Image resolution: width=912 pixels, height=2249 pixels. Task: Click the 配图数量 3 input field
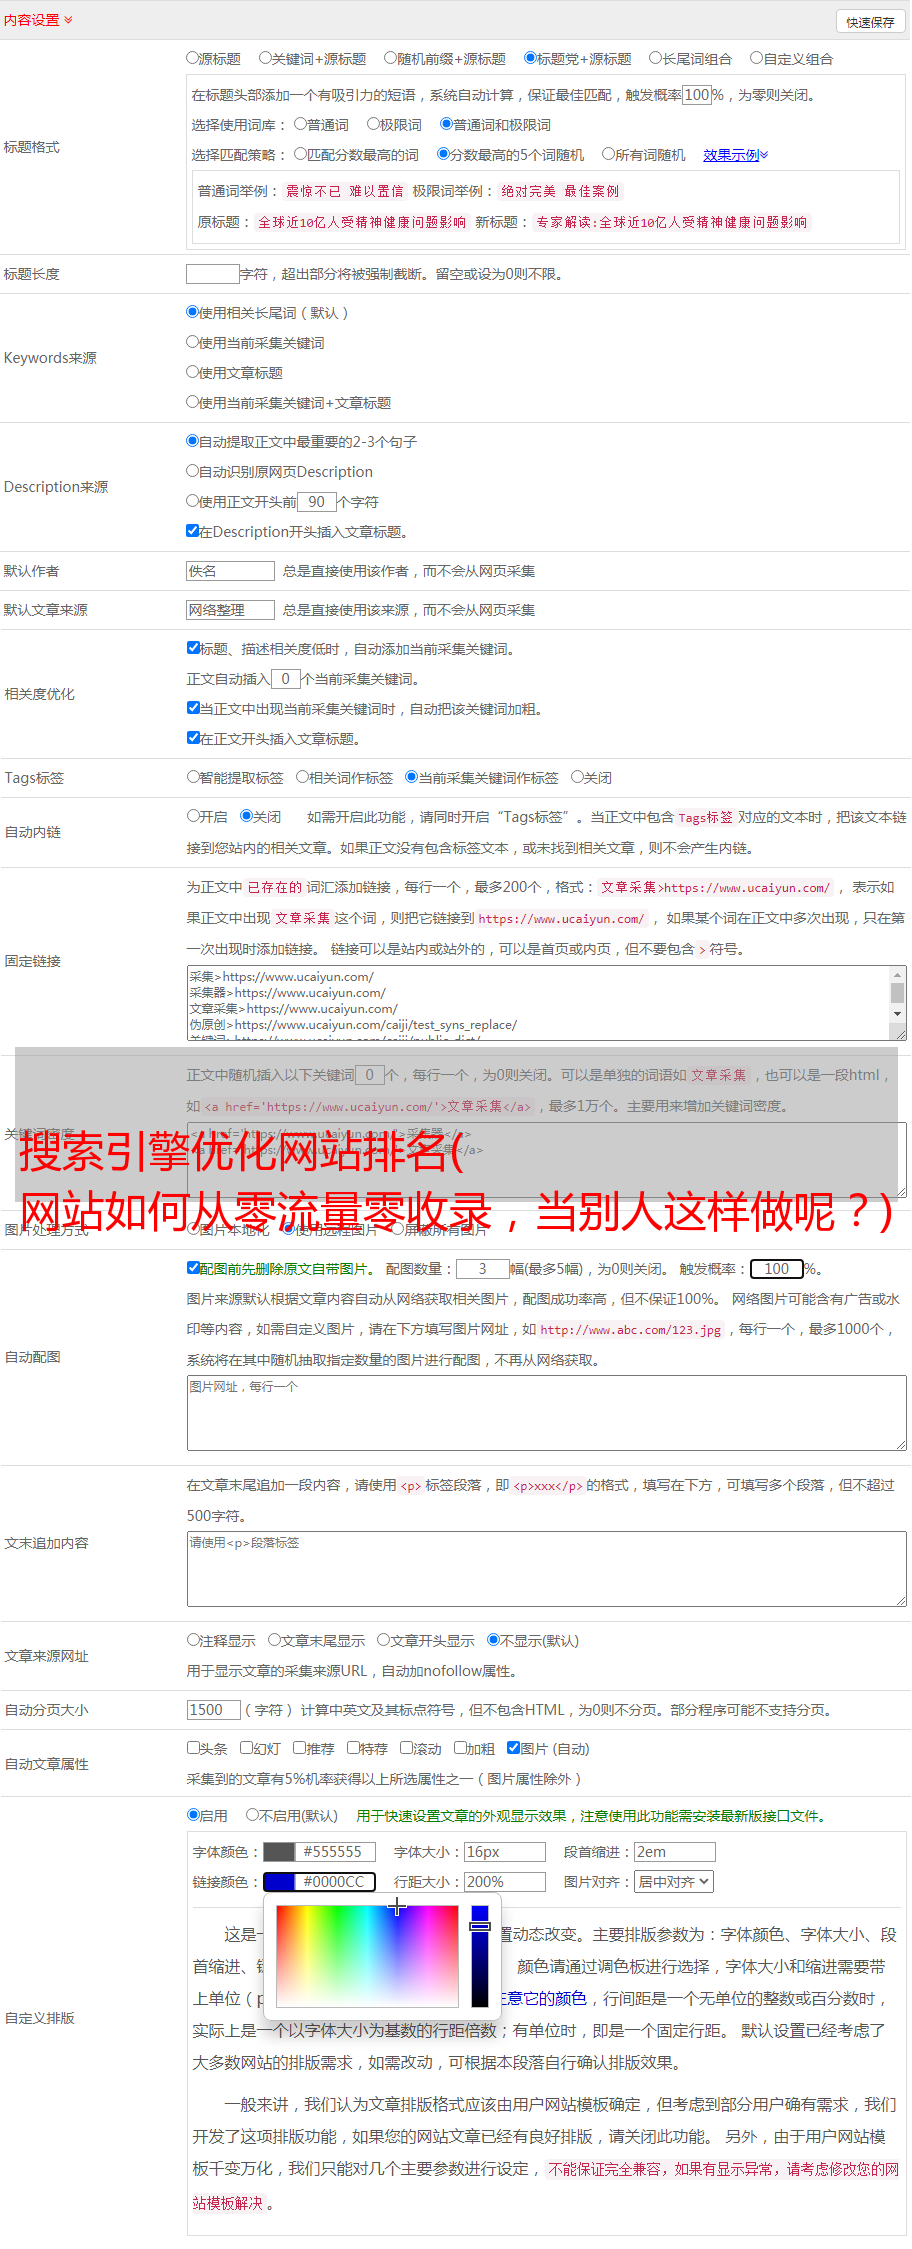[x=483, y=1269]
